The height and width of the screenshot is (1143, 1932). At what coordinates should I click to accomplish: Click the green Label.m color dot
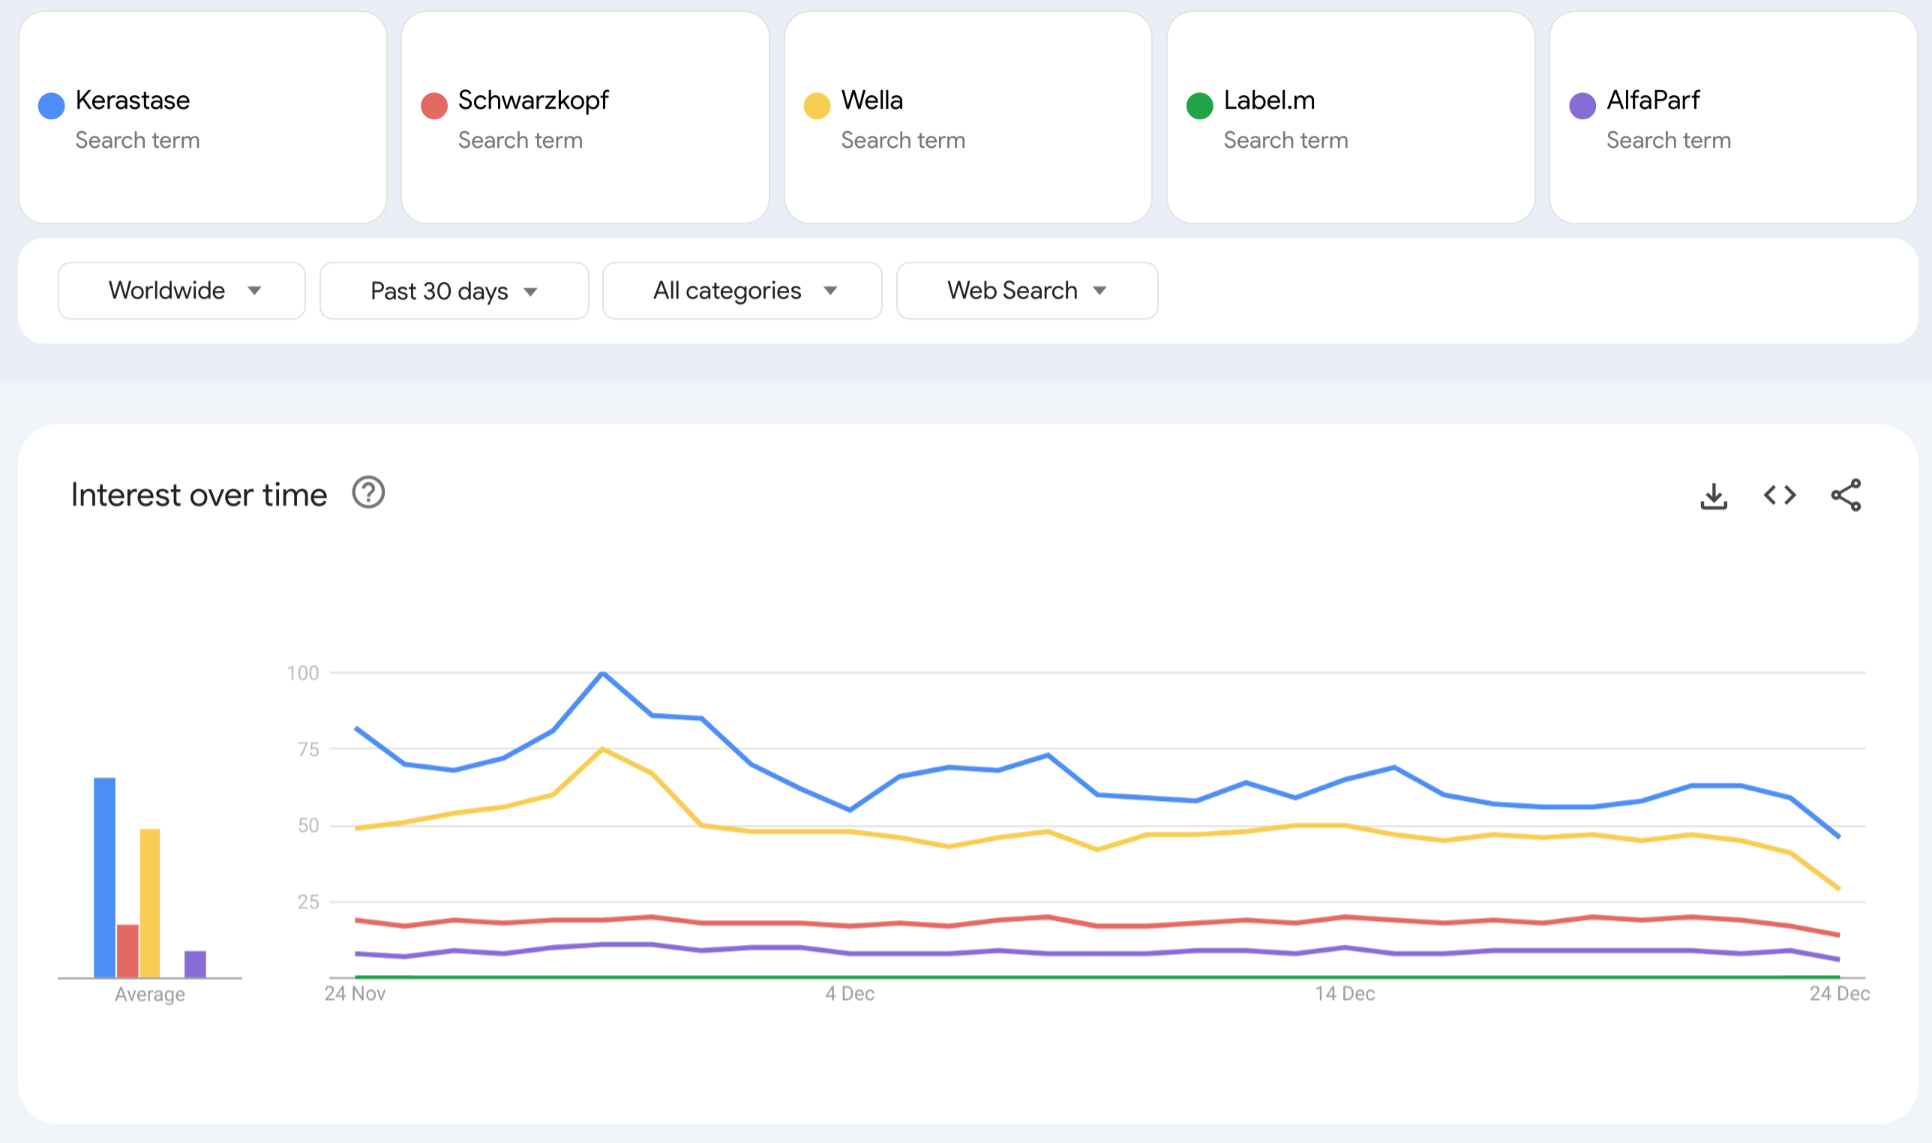(x=1199, y=105)
